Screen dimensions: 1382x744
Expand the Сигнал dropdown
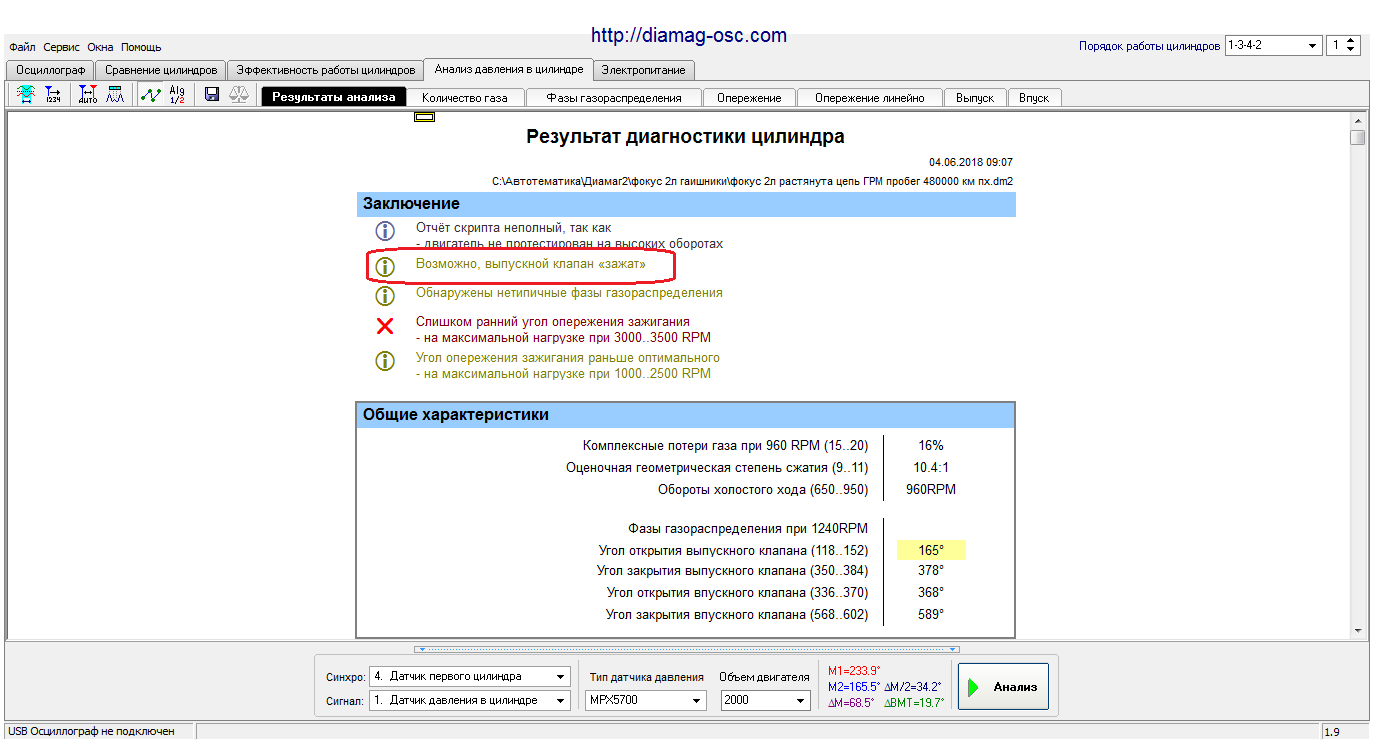point(561,700)
